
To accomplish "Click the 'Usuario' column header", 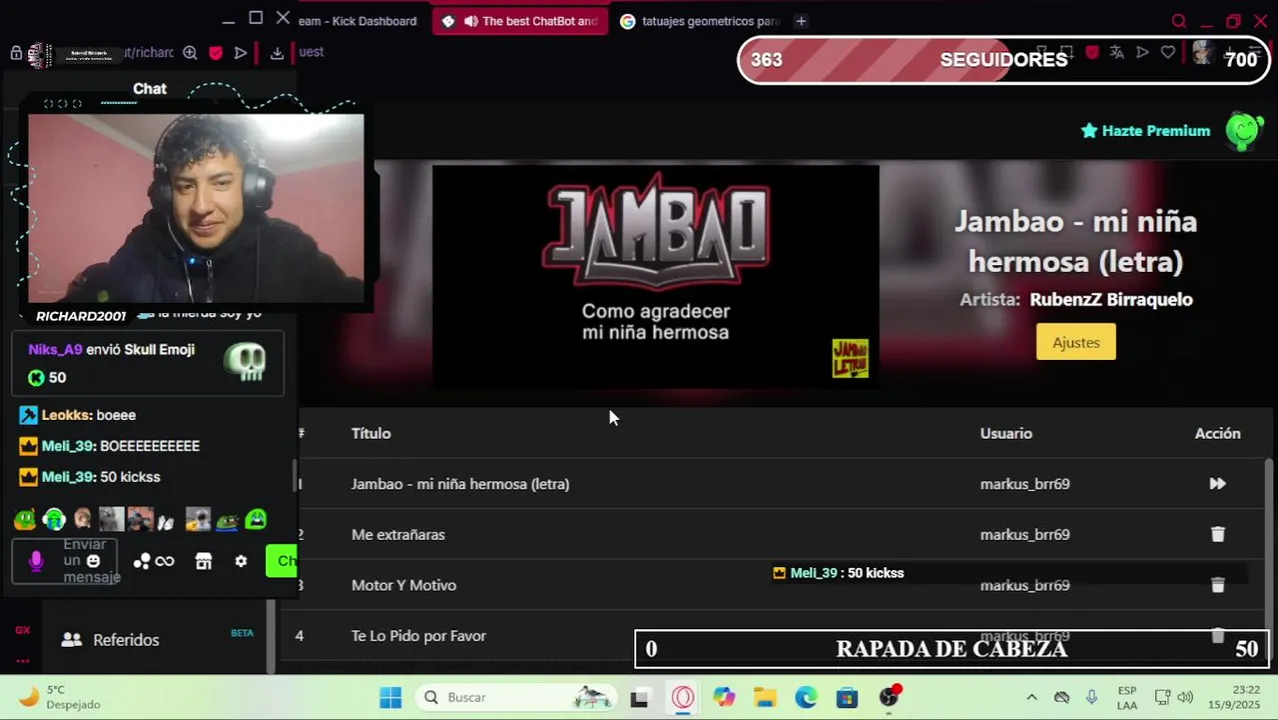I will point(1006,433).
